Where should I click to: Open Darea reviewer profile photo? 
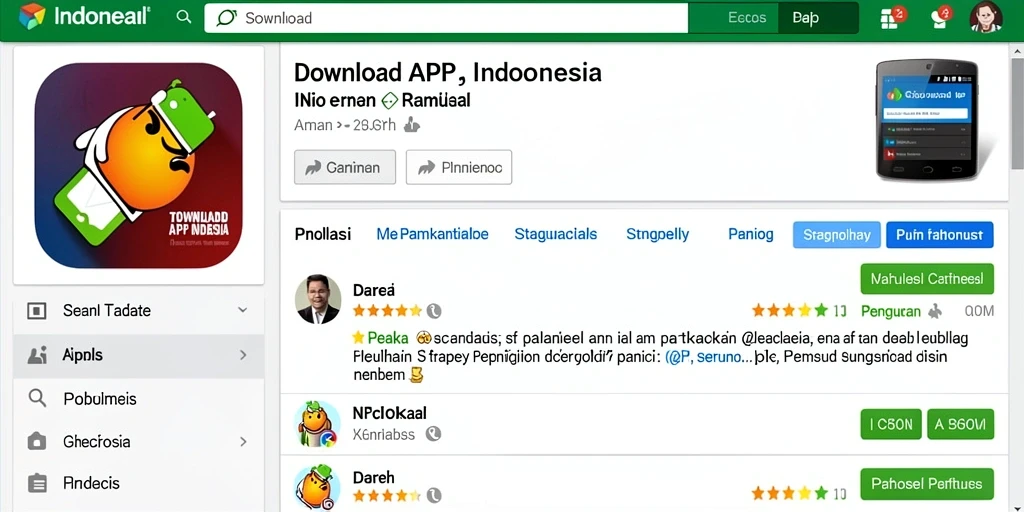[x=318, y=299]
